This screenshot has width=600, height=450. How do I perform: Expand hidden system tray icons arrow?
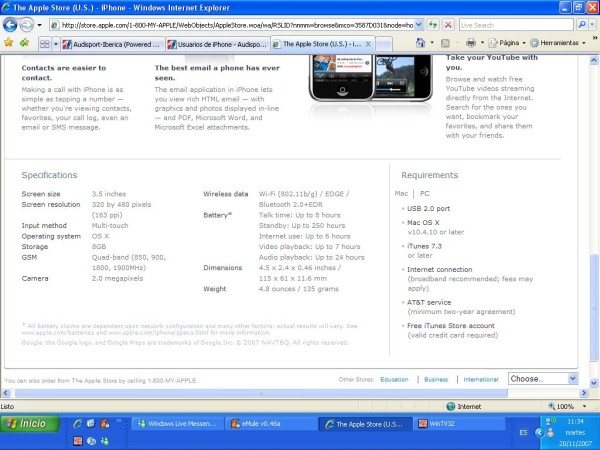pyautogui.click(x=539, y=433)
